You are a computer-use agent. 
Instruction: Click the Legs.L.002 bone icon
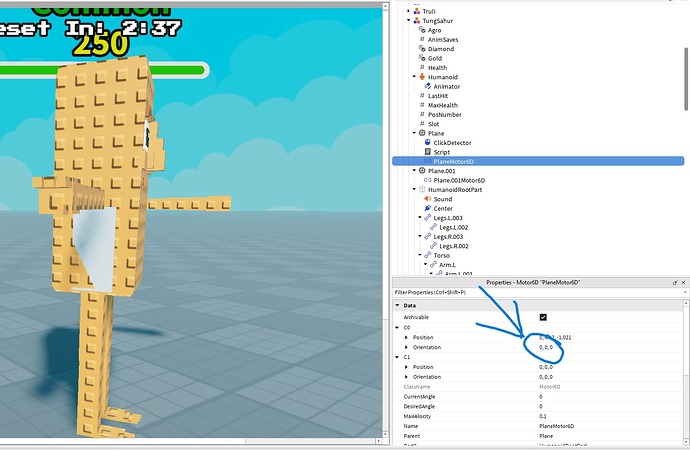433,227
